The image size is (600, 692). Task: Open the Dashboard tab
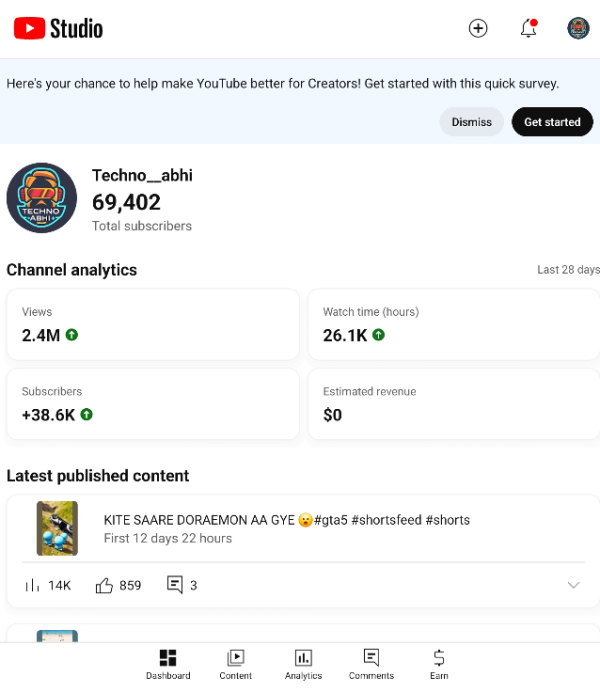168,664
